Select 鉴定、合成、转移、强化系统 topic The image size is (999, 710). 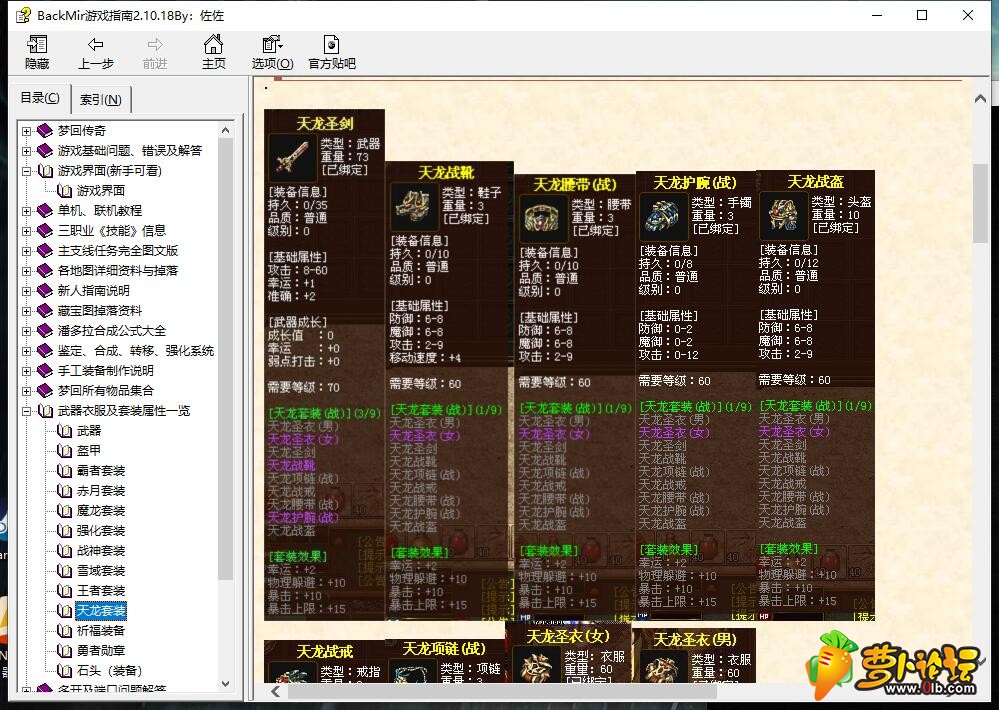[136, 351]
